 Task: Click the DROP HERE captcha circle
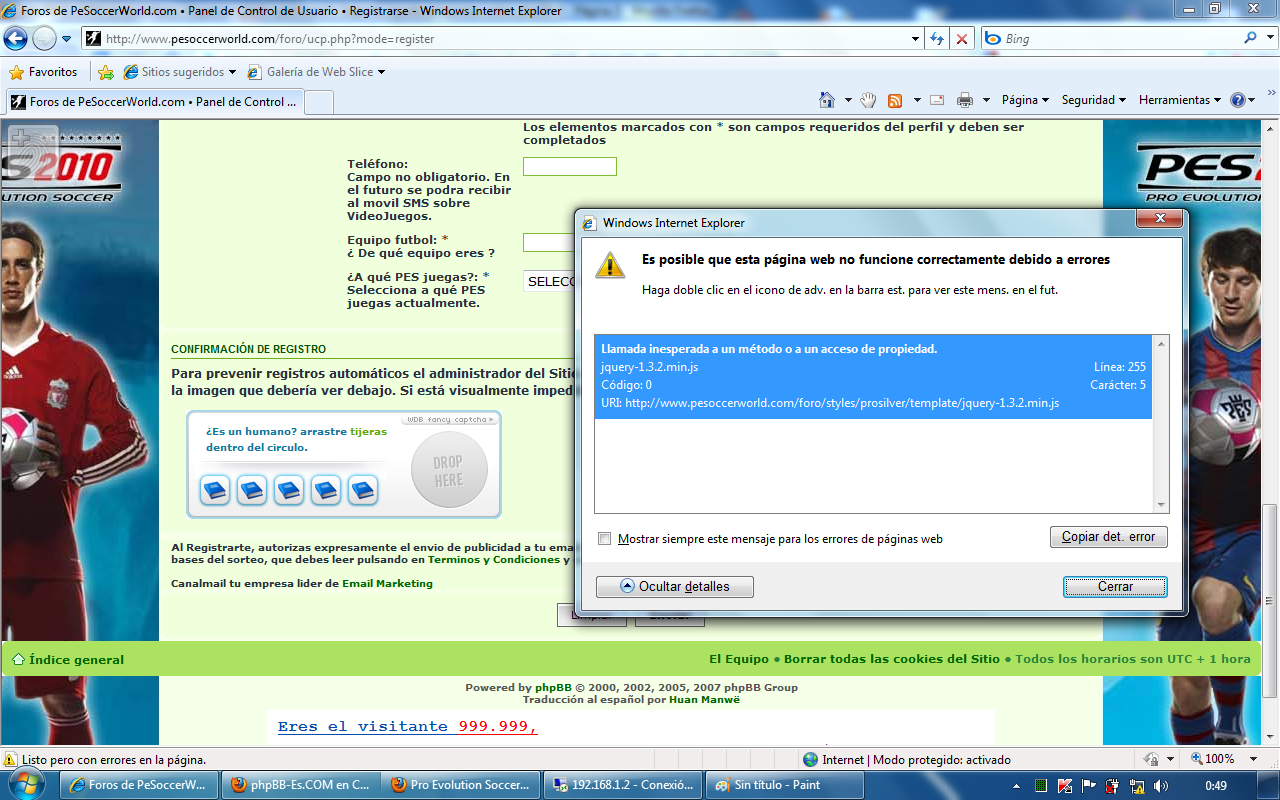pyautogui.click(x=449, y=470)
